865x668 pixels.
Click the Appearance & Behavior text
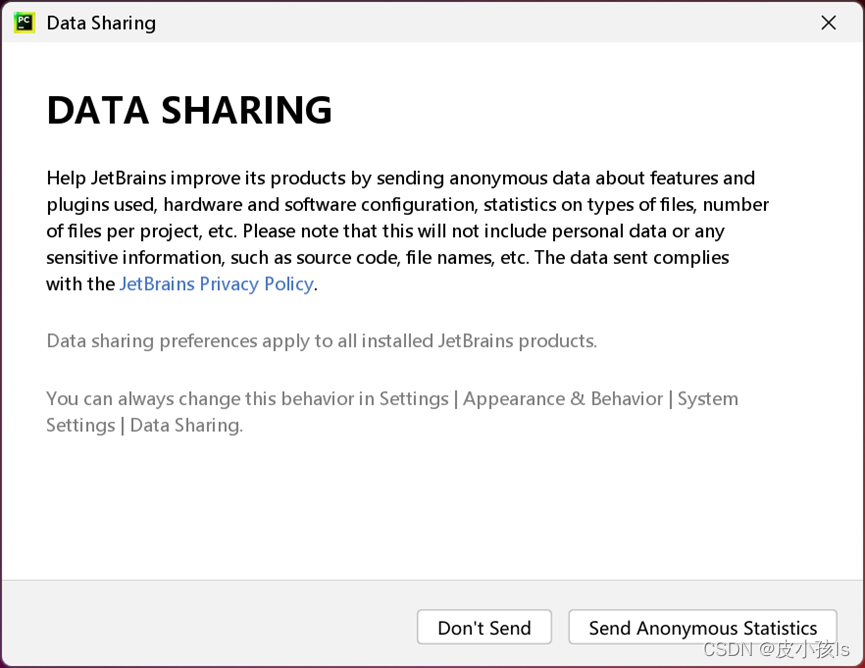[x=563, y=399]
